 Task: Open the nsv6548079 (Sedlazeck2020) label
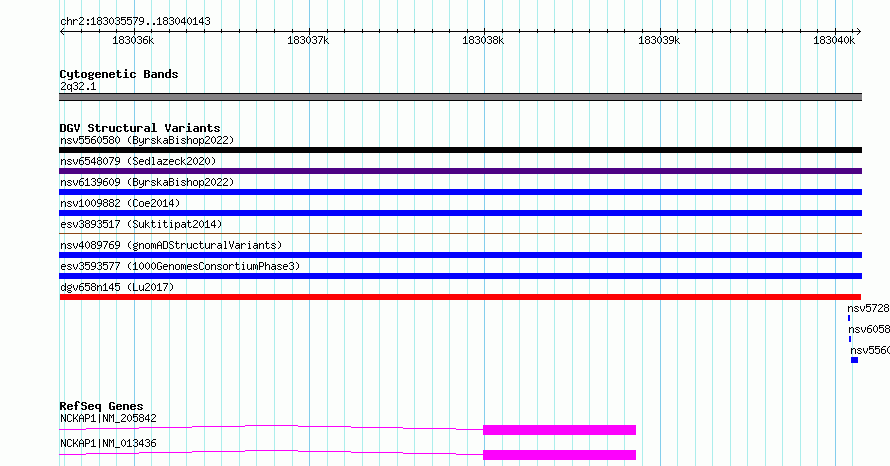[x=138, y=161]
